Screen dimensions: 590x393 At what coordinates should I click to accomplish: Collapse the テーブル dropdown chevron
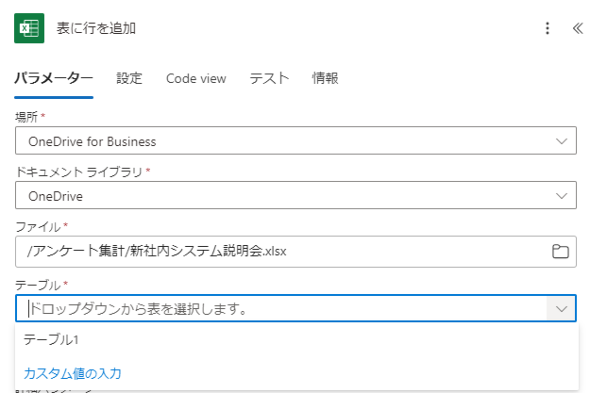click(x=561, y=309)
